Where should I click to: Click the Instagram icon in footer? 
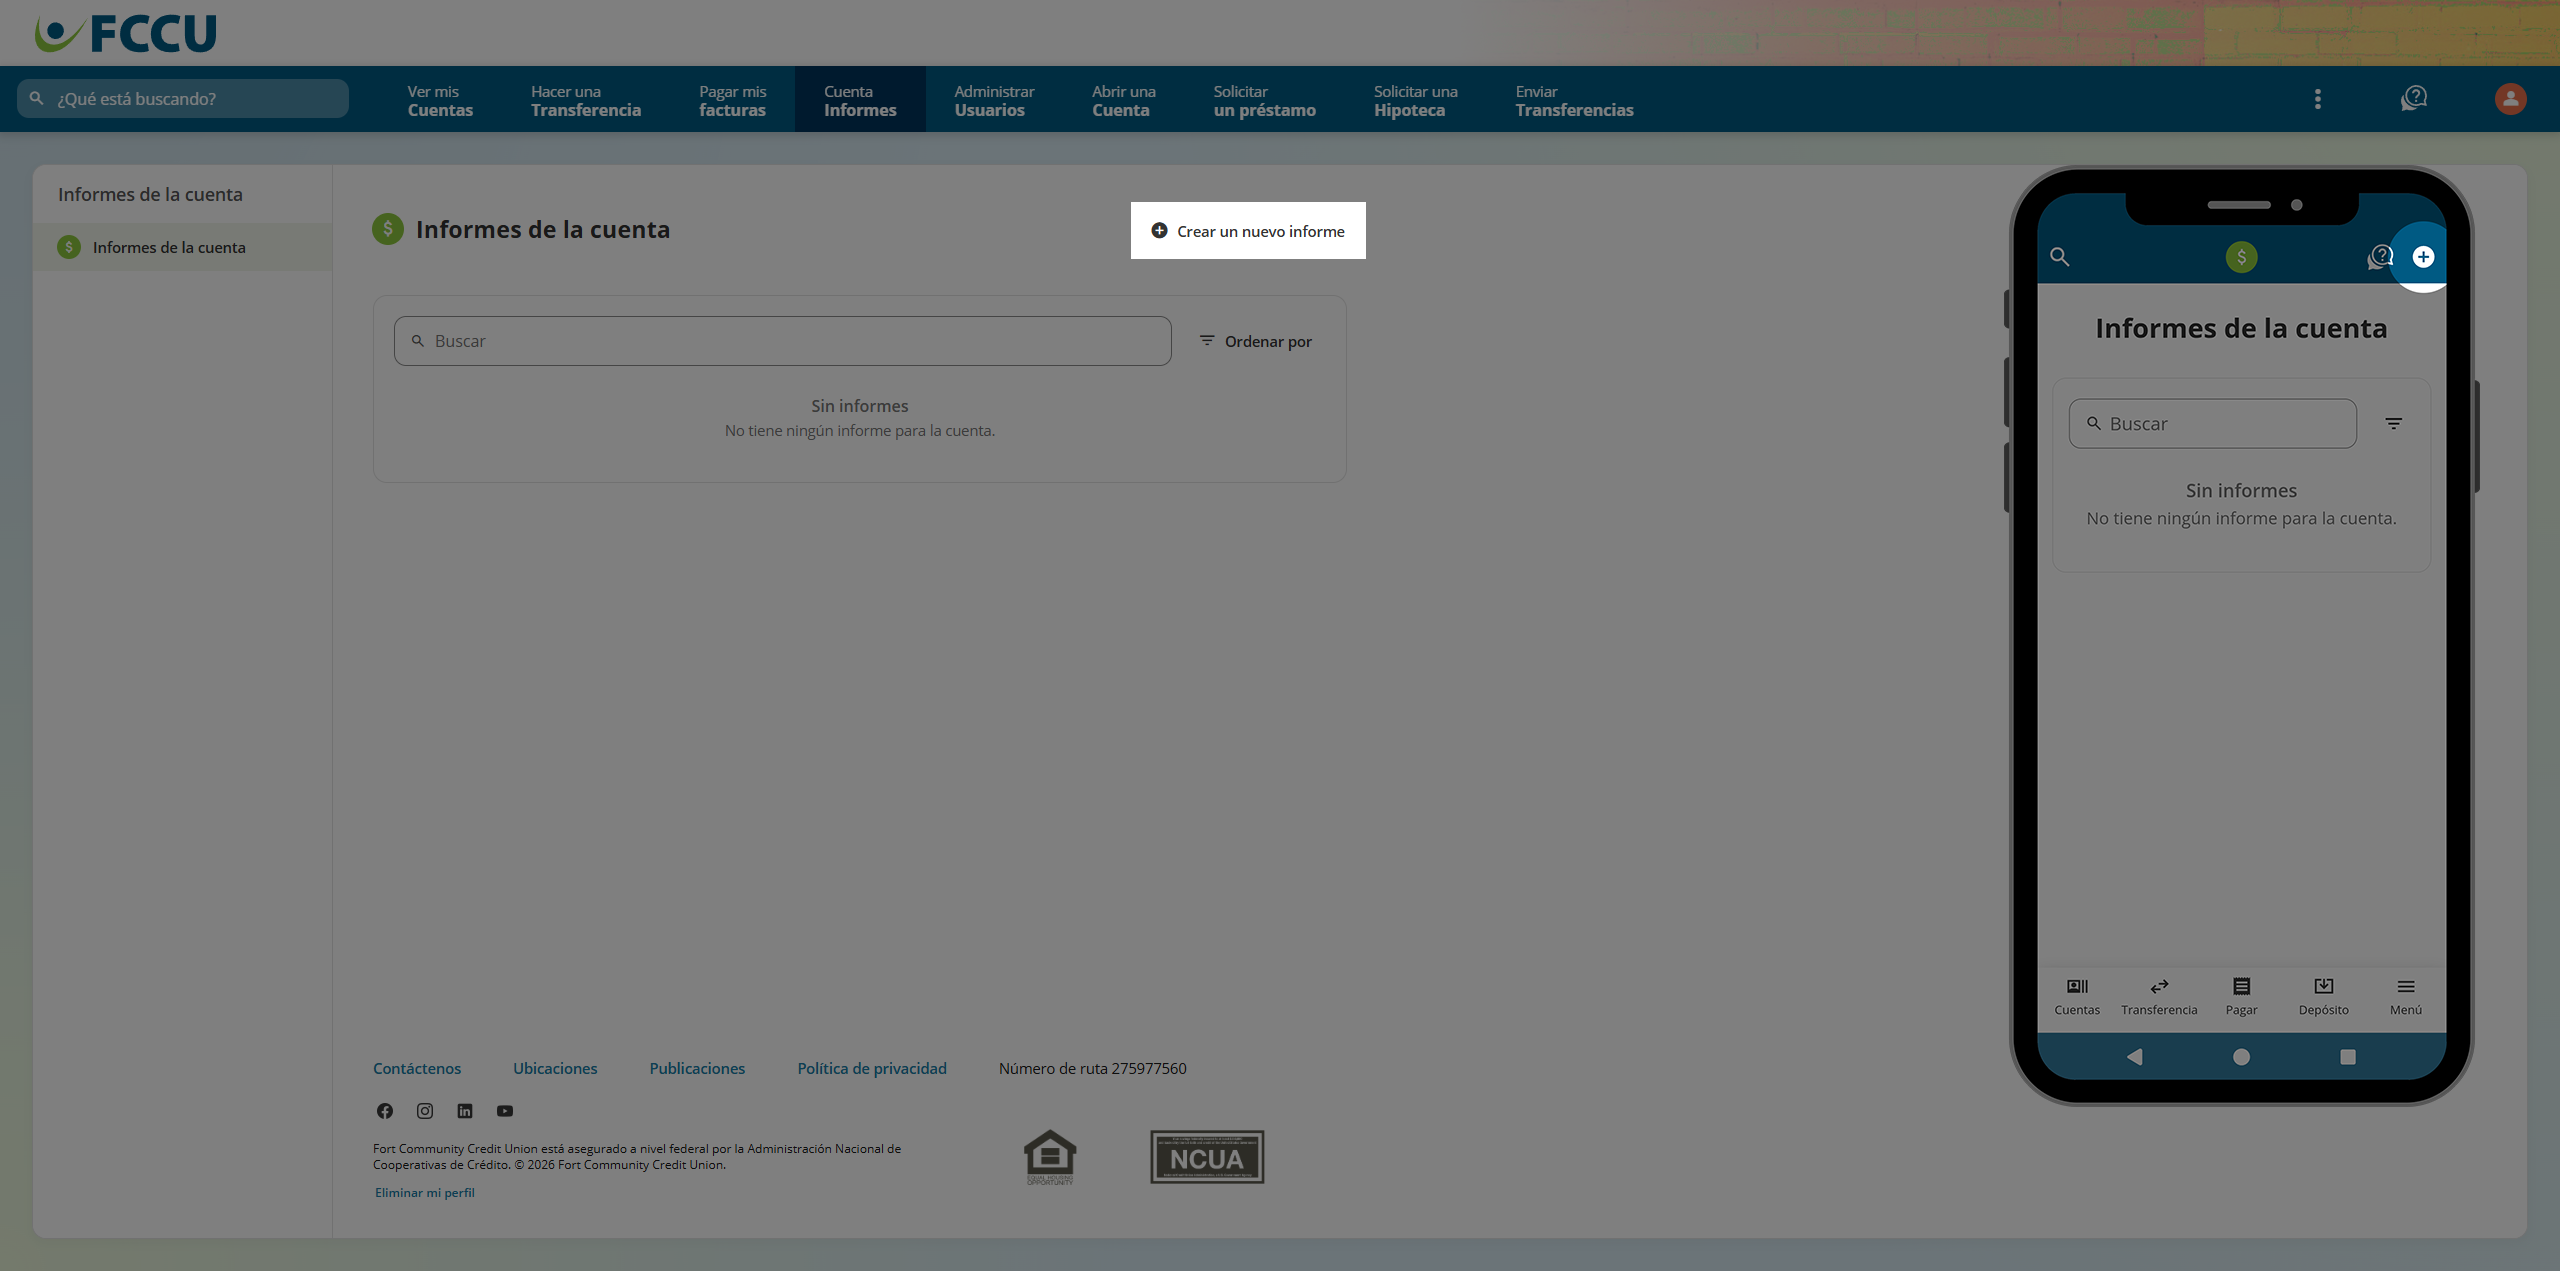[425, 1111]
